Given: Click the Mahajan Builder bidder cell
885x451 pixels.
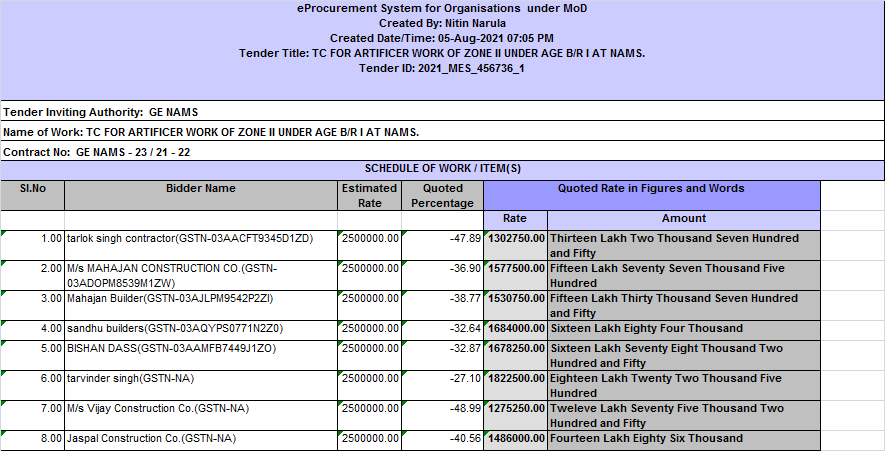Looking at the screenshot, I should [201, 305].
